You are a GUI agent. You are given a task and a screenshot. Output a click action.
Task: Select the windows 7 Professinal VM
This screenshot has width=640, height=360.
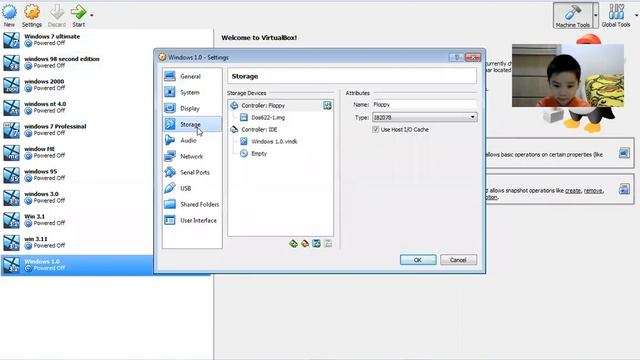(x=106, y=130)
